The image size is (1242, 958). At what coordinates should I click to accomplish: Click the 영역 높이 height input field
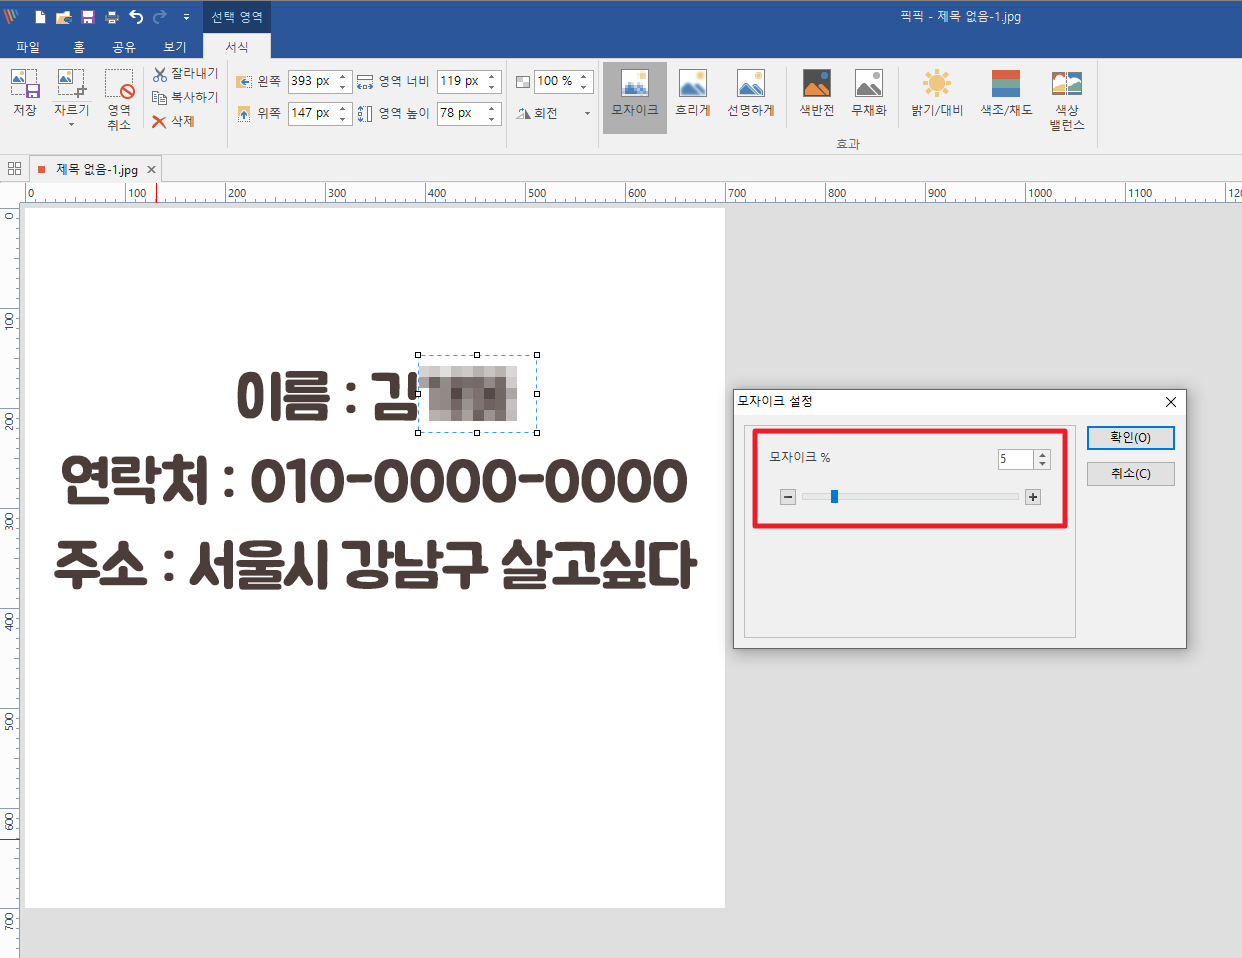tap(460, 113)
